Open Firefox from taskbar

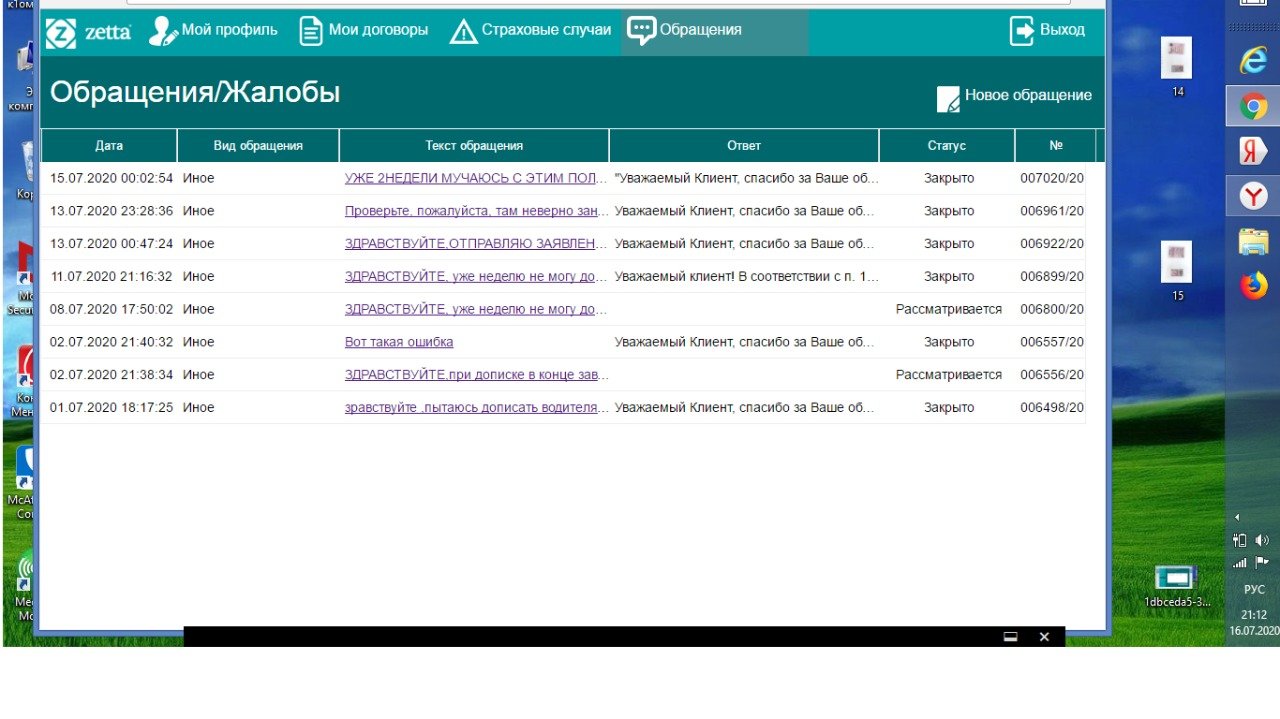[x=1253, y=286]
